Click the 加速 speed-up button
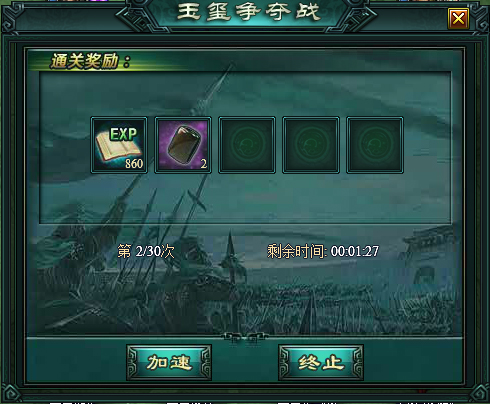 click(x=169, y=362)
